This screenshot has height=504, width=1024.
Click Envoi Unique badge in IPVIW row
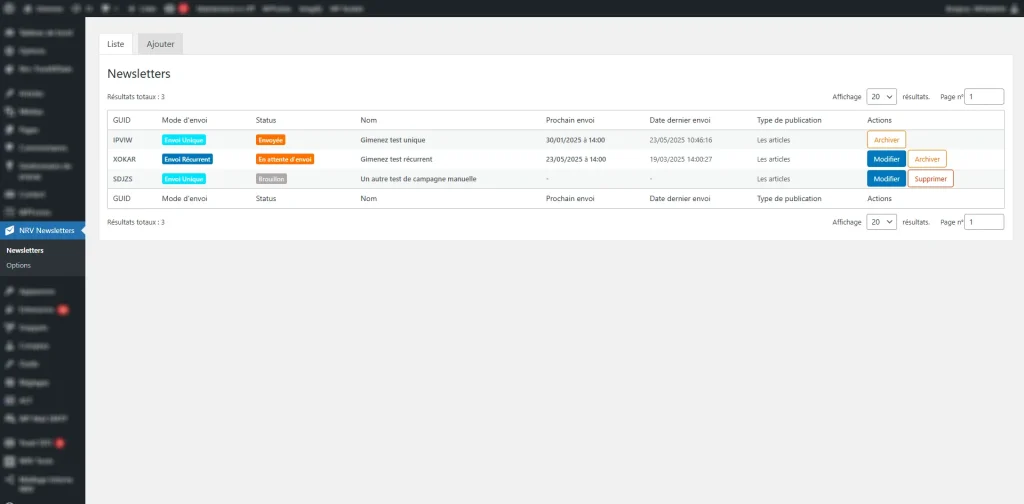184,140
